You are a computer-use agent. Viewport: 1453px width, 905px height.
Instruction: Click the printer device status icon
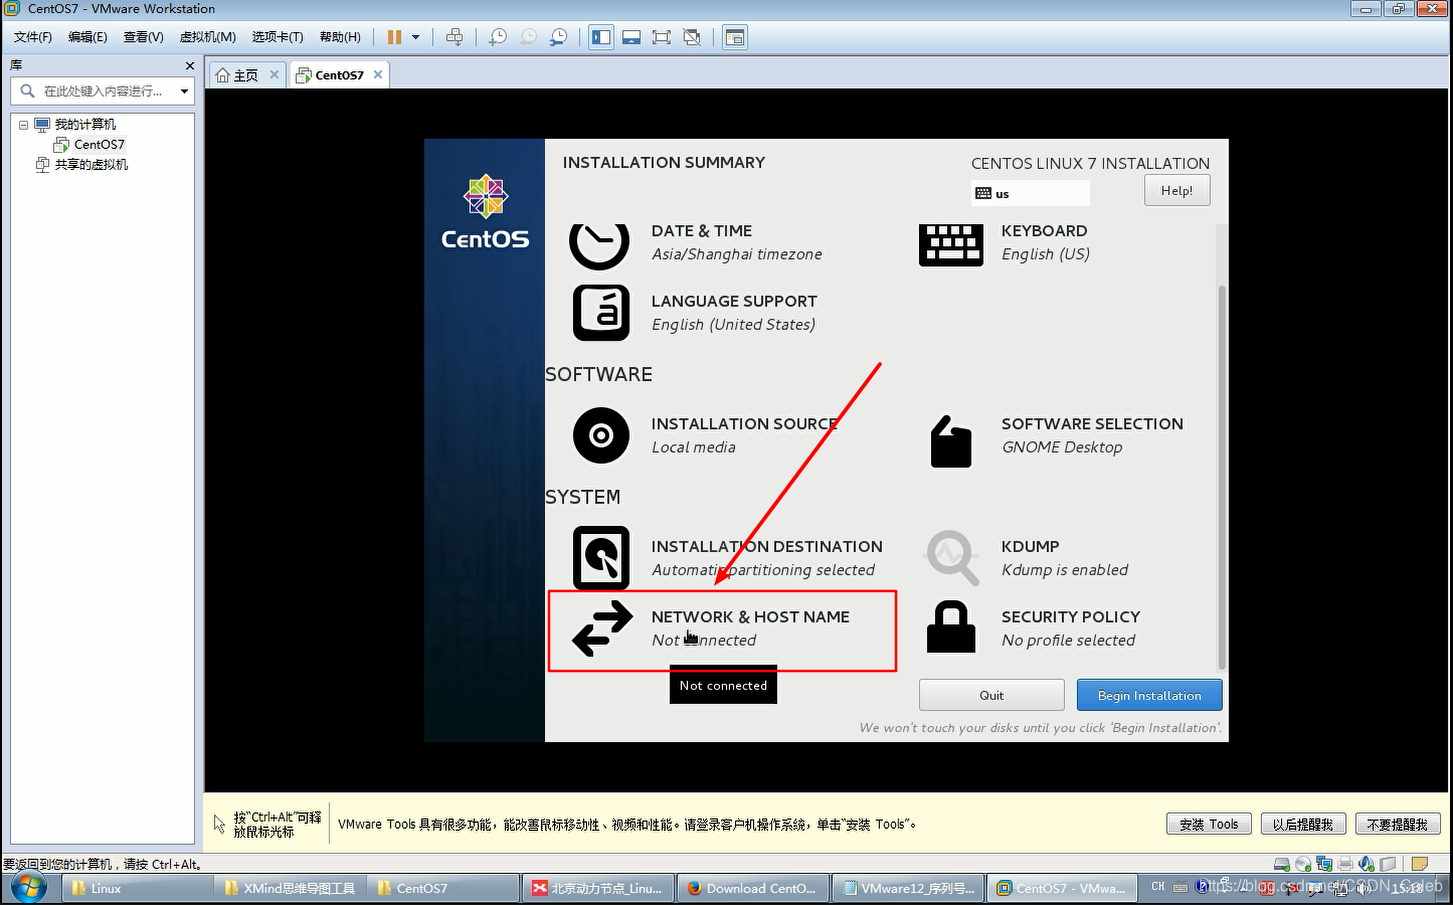tap(1345, 864)
